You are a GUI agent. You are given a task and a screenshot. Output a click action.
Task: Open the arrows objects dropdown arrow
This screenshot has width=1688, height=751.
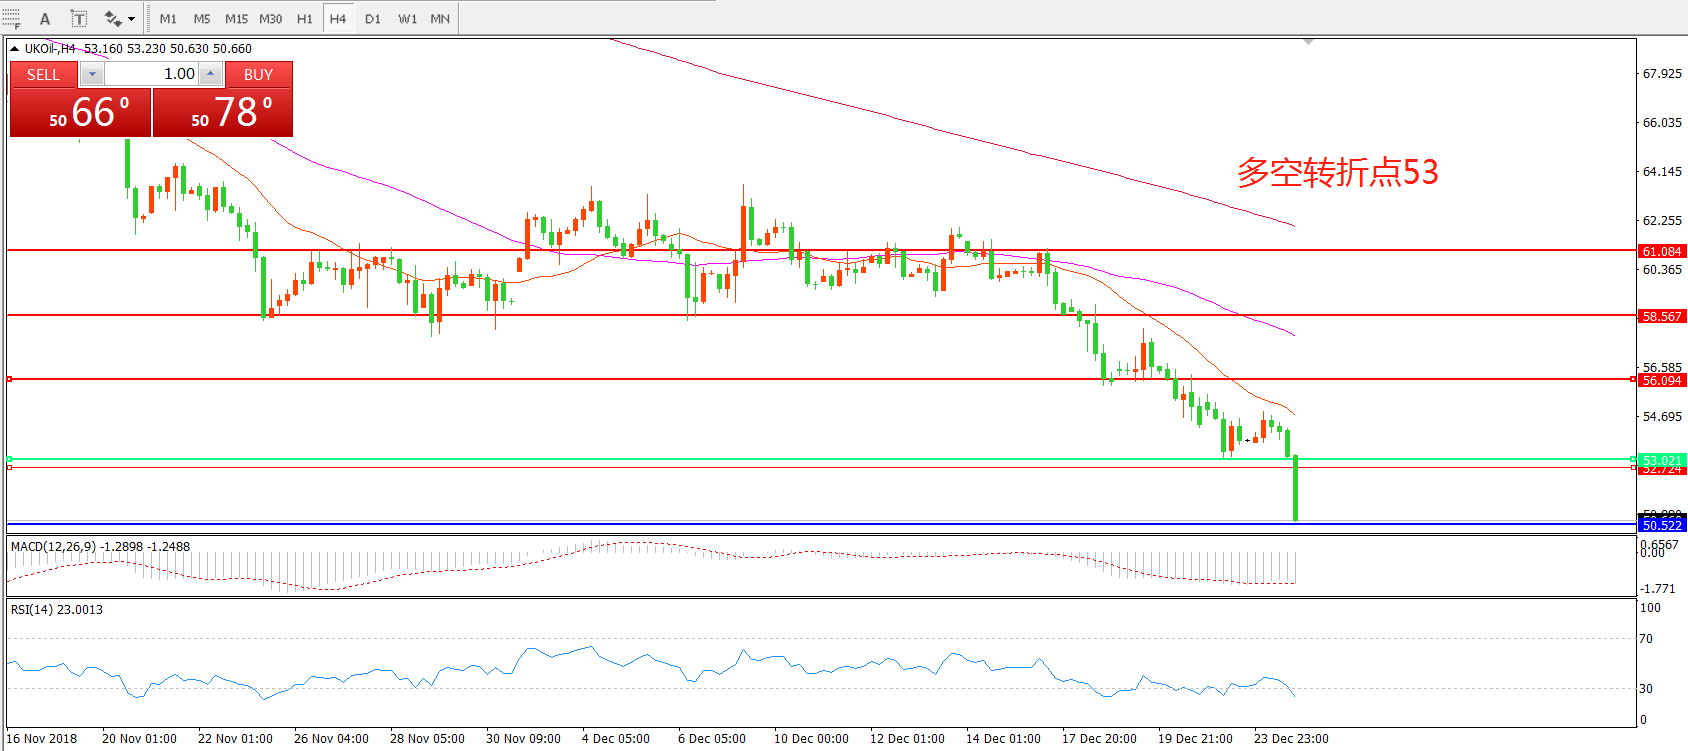coord(131,19)
